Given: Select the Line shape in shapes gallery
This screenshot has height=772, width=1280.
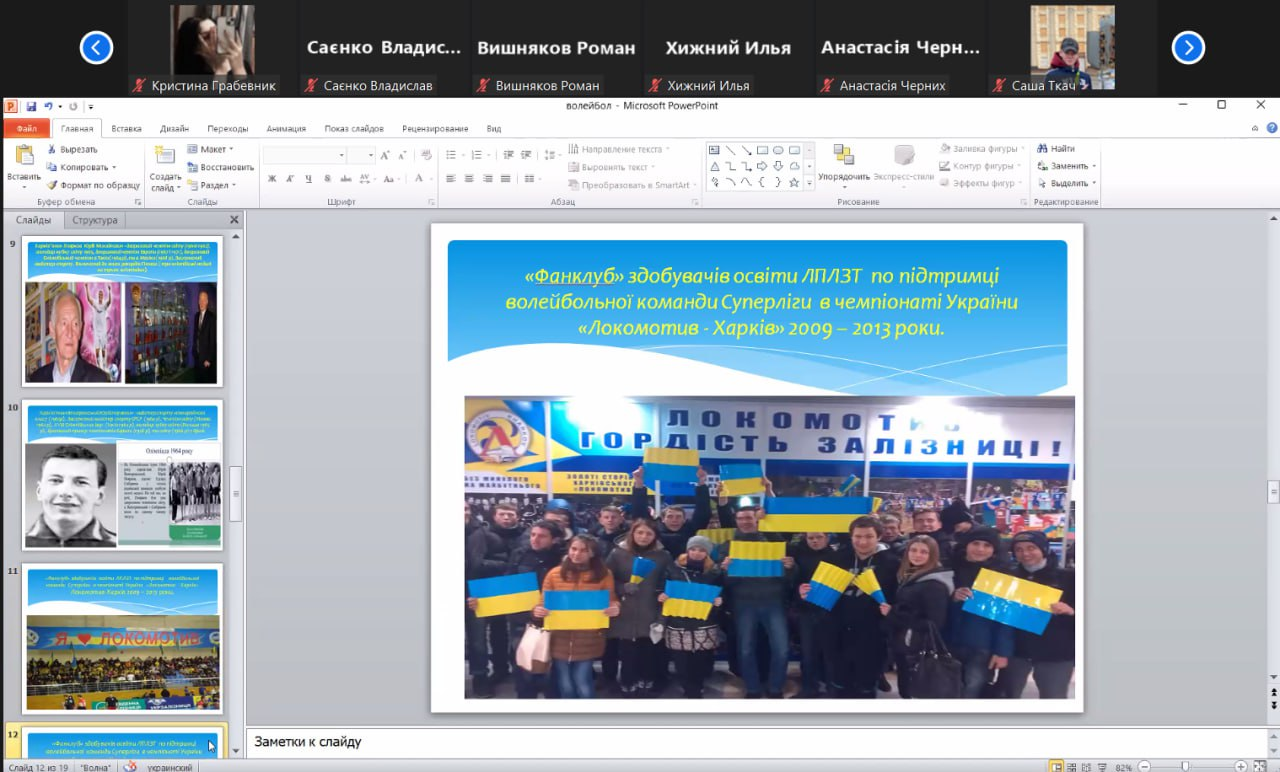Looking at the screenshot, I should click(730, 150).
